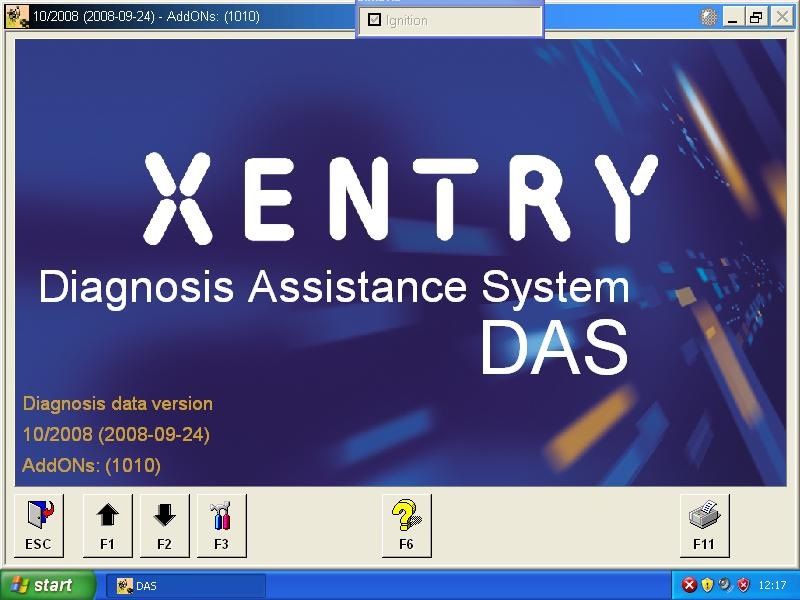Viewport: 800px width, 600px height.
Task: Click the large DAS splash text
Action: 555,347
